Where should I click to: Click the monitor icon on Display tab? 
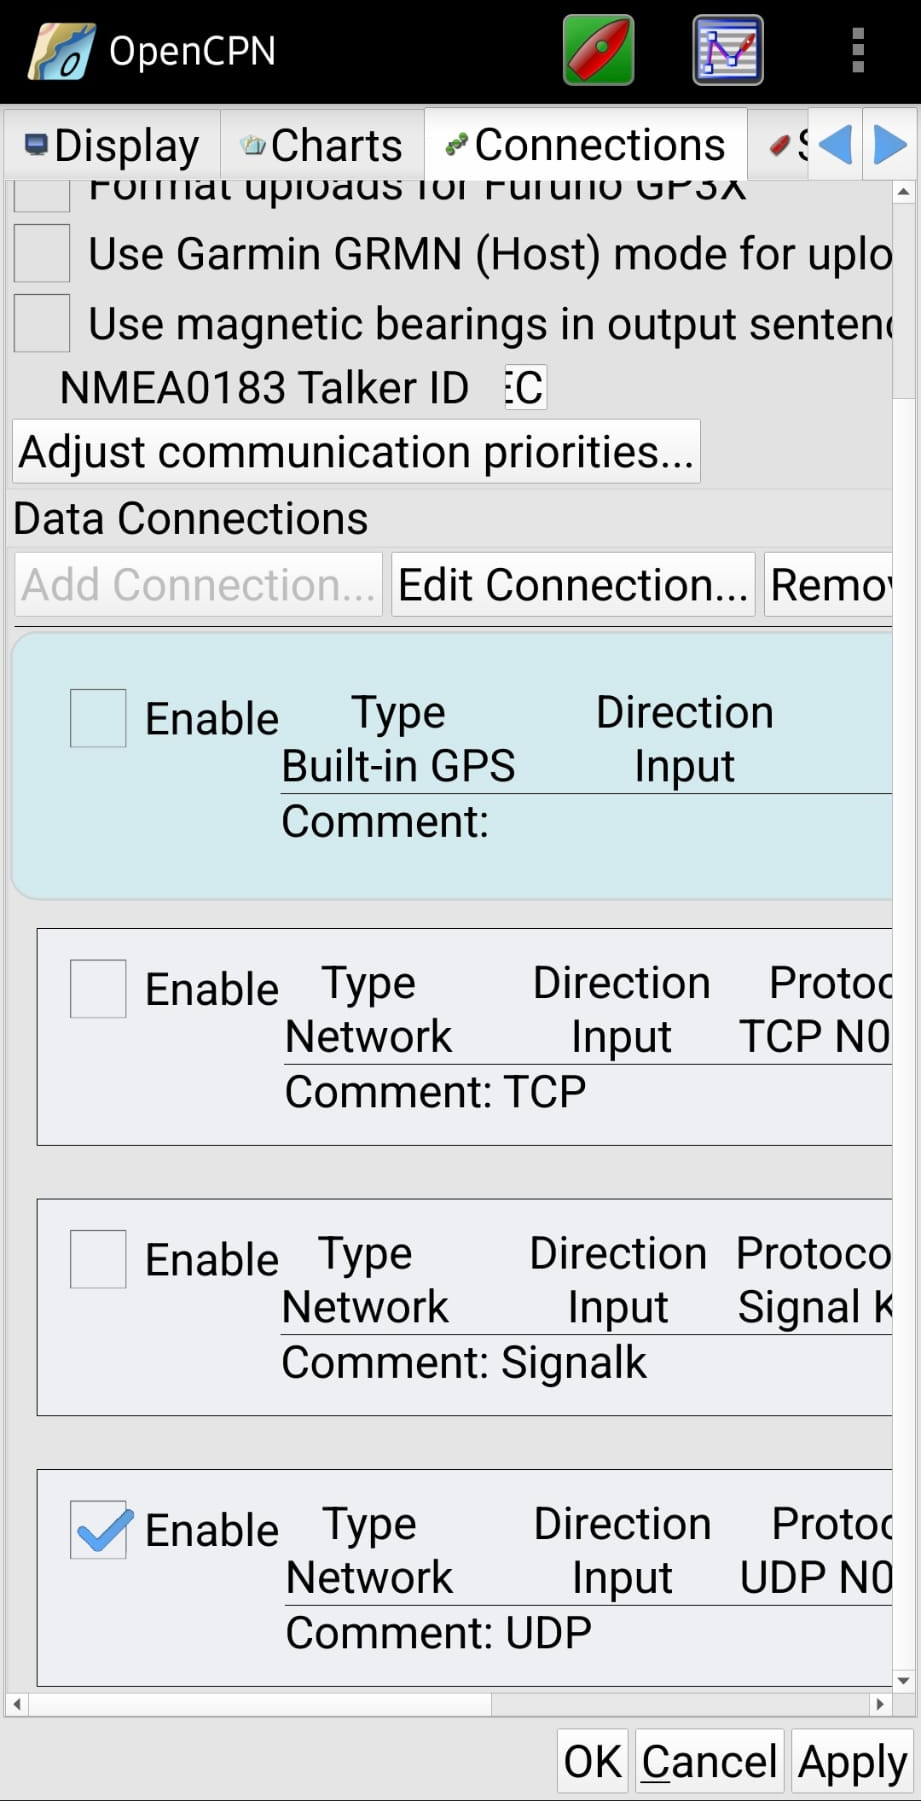tap(36, 144)
